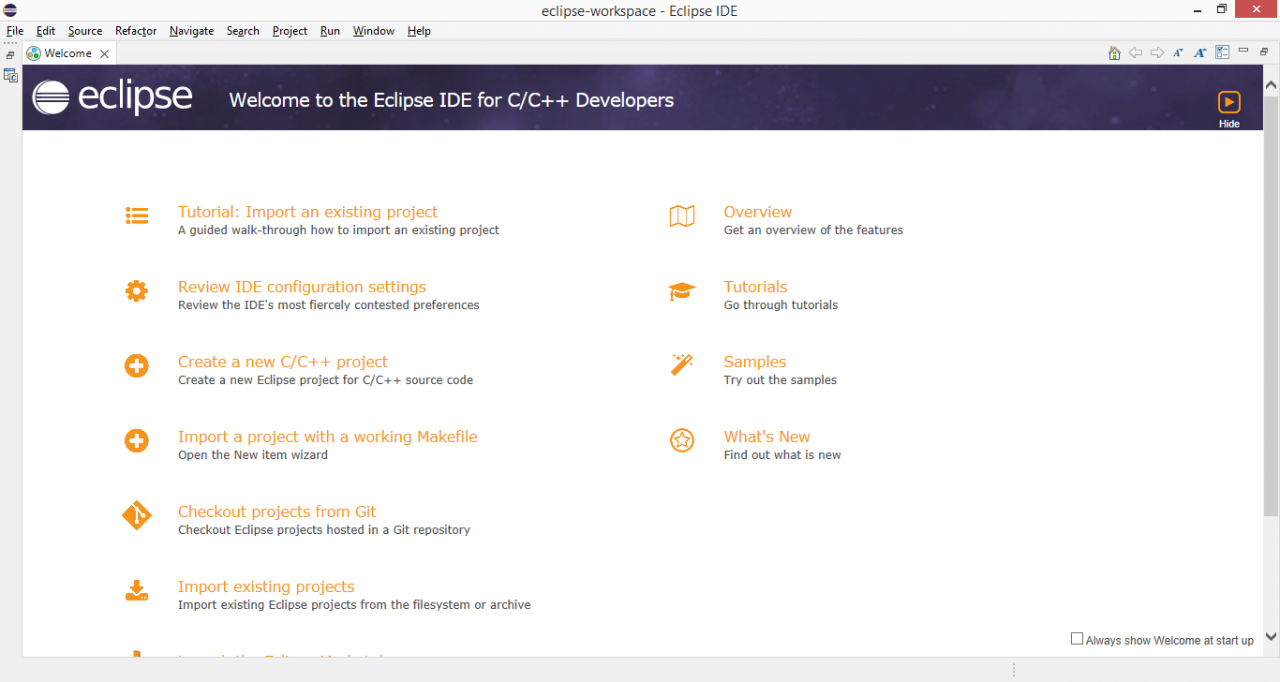
Task: Open What's New to find recent changes
Action: [x=767, y=437]
